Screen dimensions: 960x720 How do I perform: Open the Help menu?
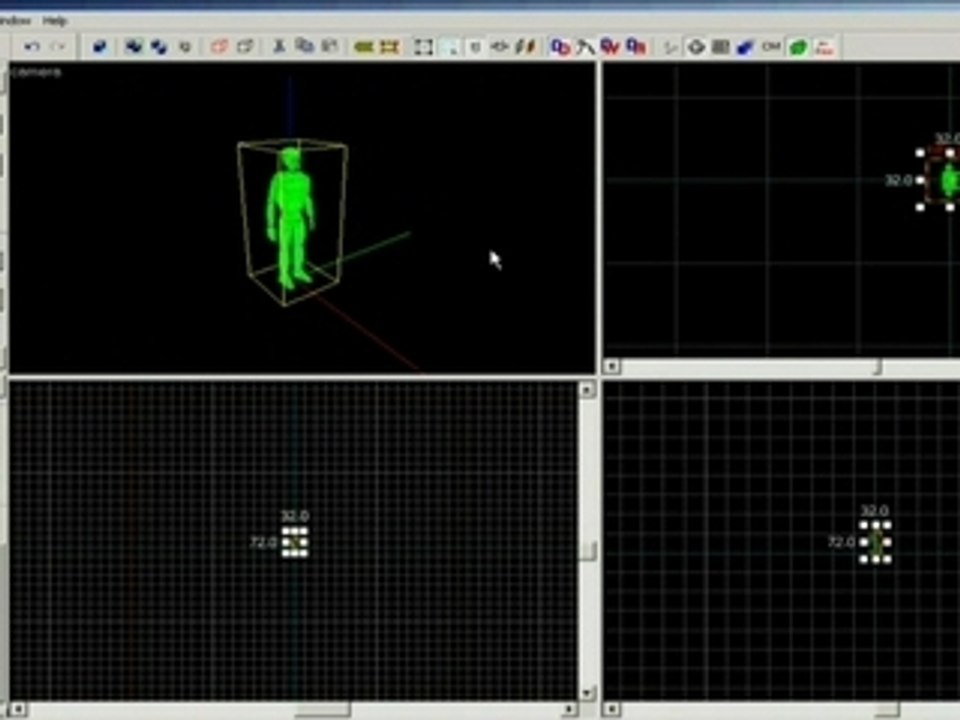coord(54,21)
